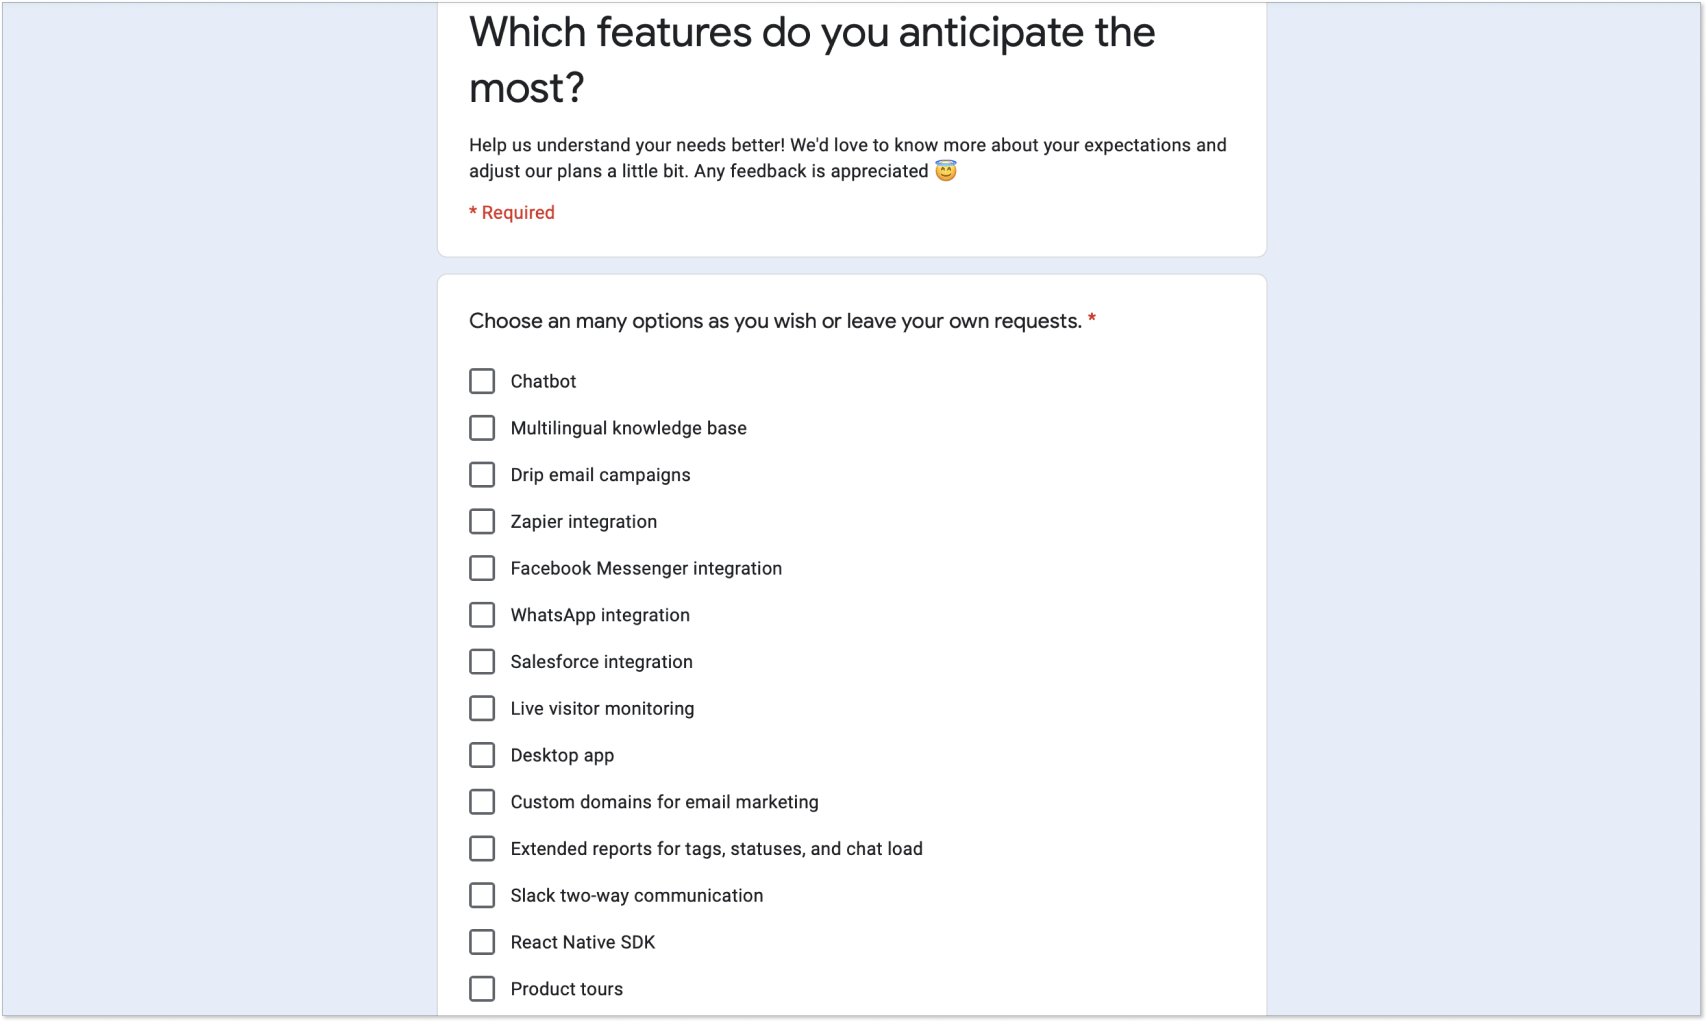Tick the Multilingual knowledge base option
The width and height of the screenshot is (1707, 1022).
482,428
